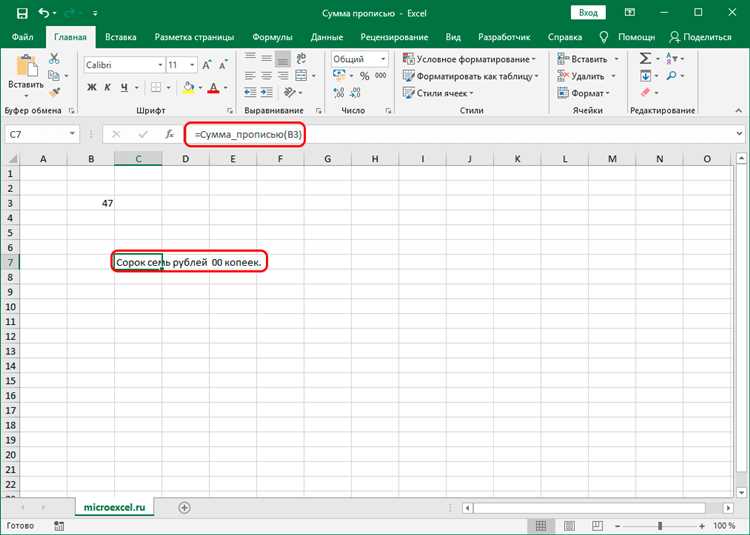Click the increase font size icon

(207, 65)
